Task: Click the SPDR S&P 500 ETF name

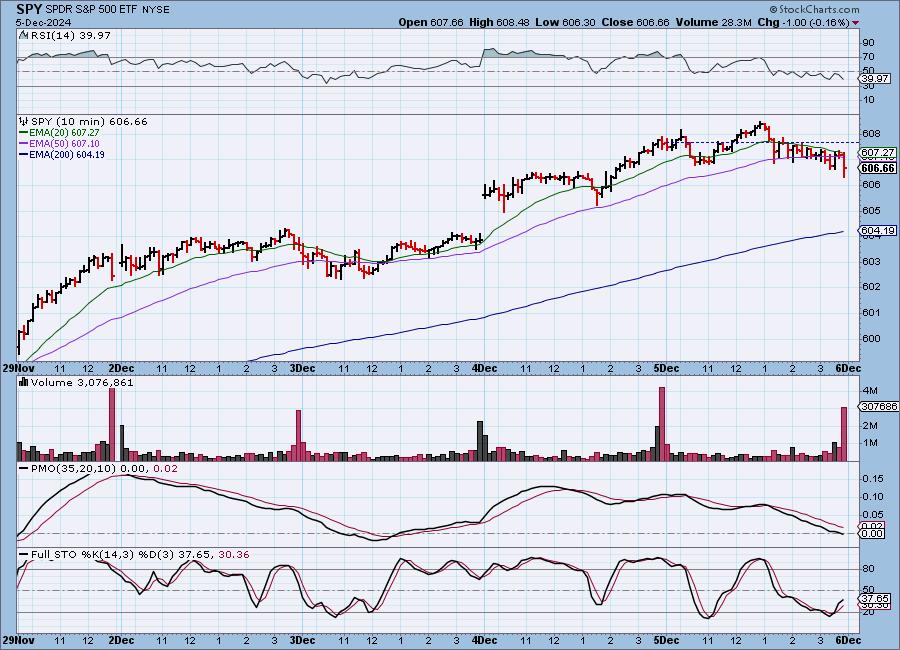Action: [91, 10]
